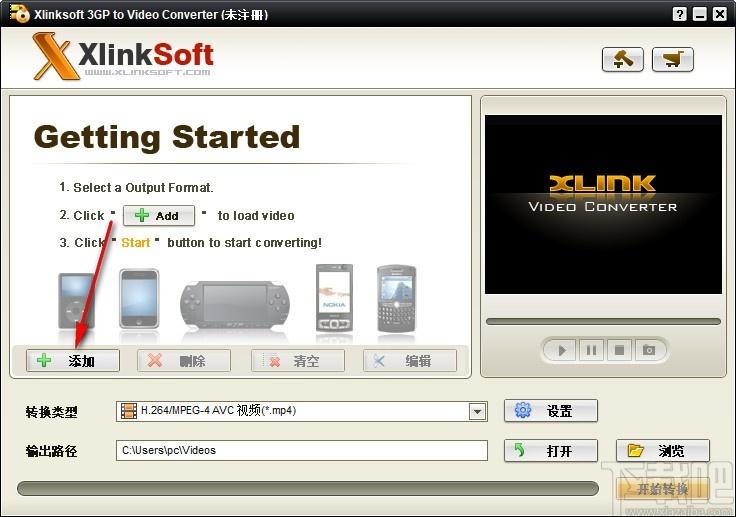Image resolution: width=736 pixels, height=517 pixels.
Task: Click 浏览 to browse for folder
Action: (x=663, y=451)
